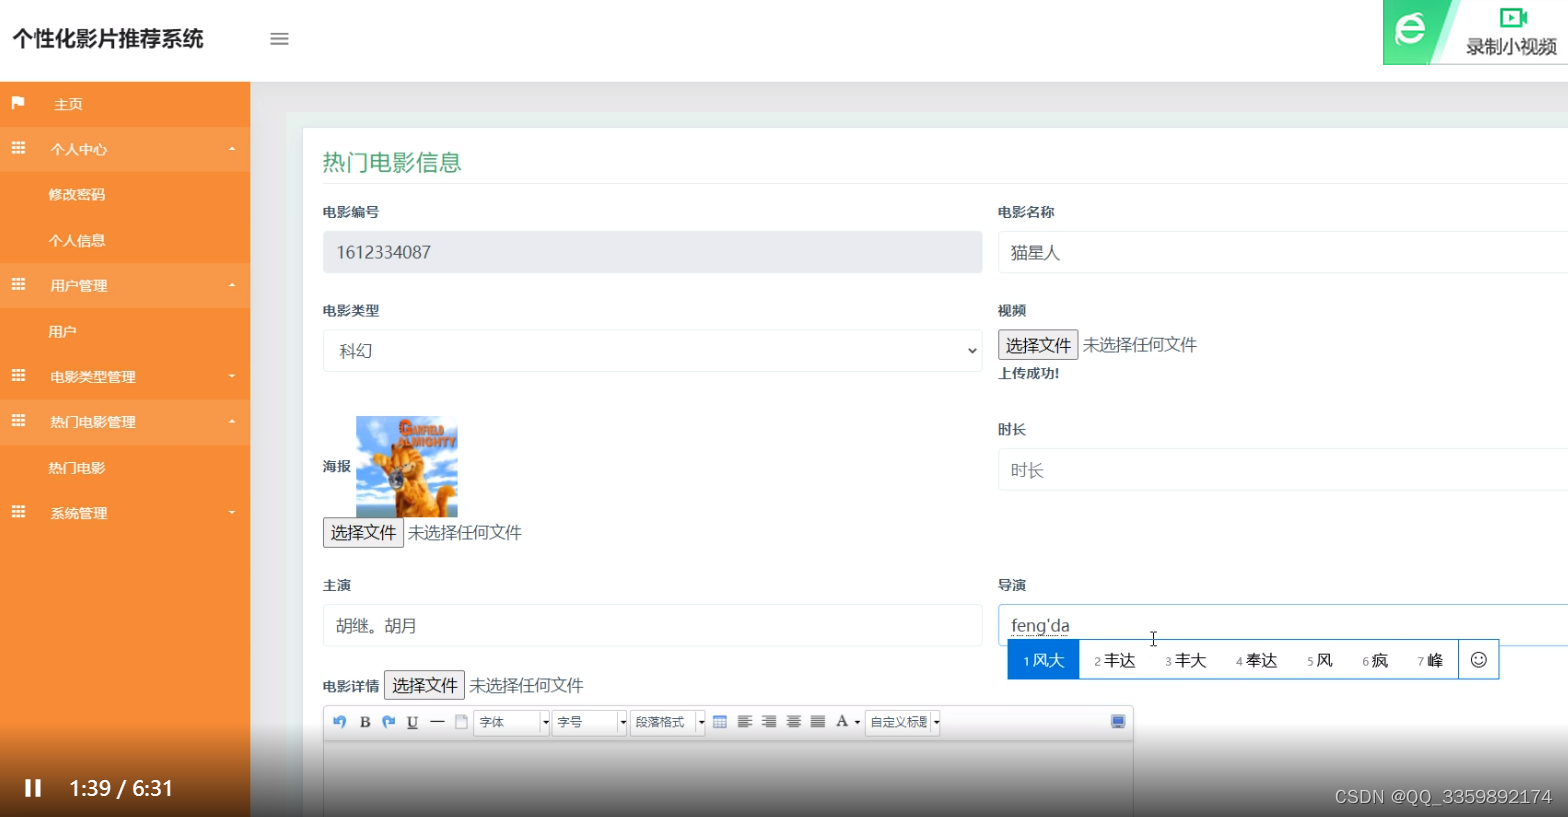Align text right in editor
1568x817 pixels.
[769, 722]
